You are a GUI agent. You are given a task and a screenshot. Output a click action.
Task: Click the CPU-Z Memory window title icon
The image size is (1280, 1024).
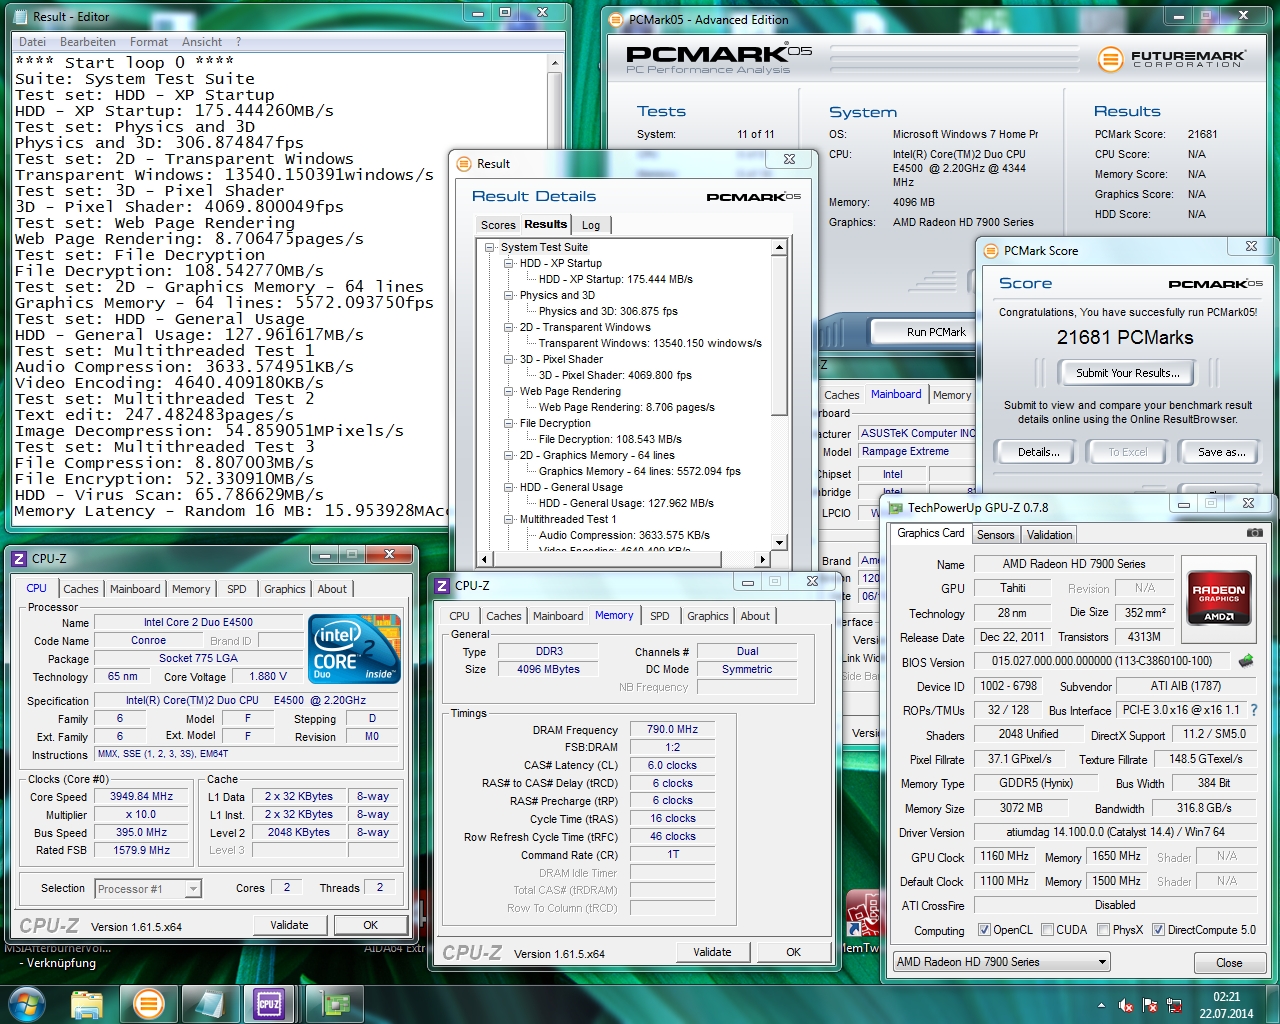coord(442,586)
